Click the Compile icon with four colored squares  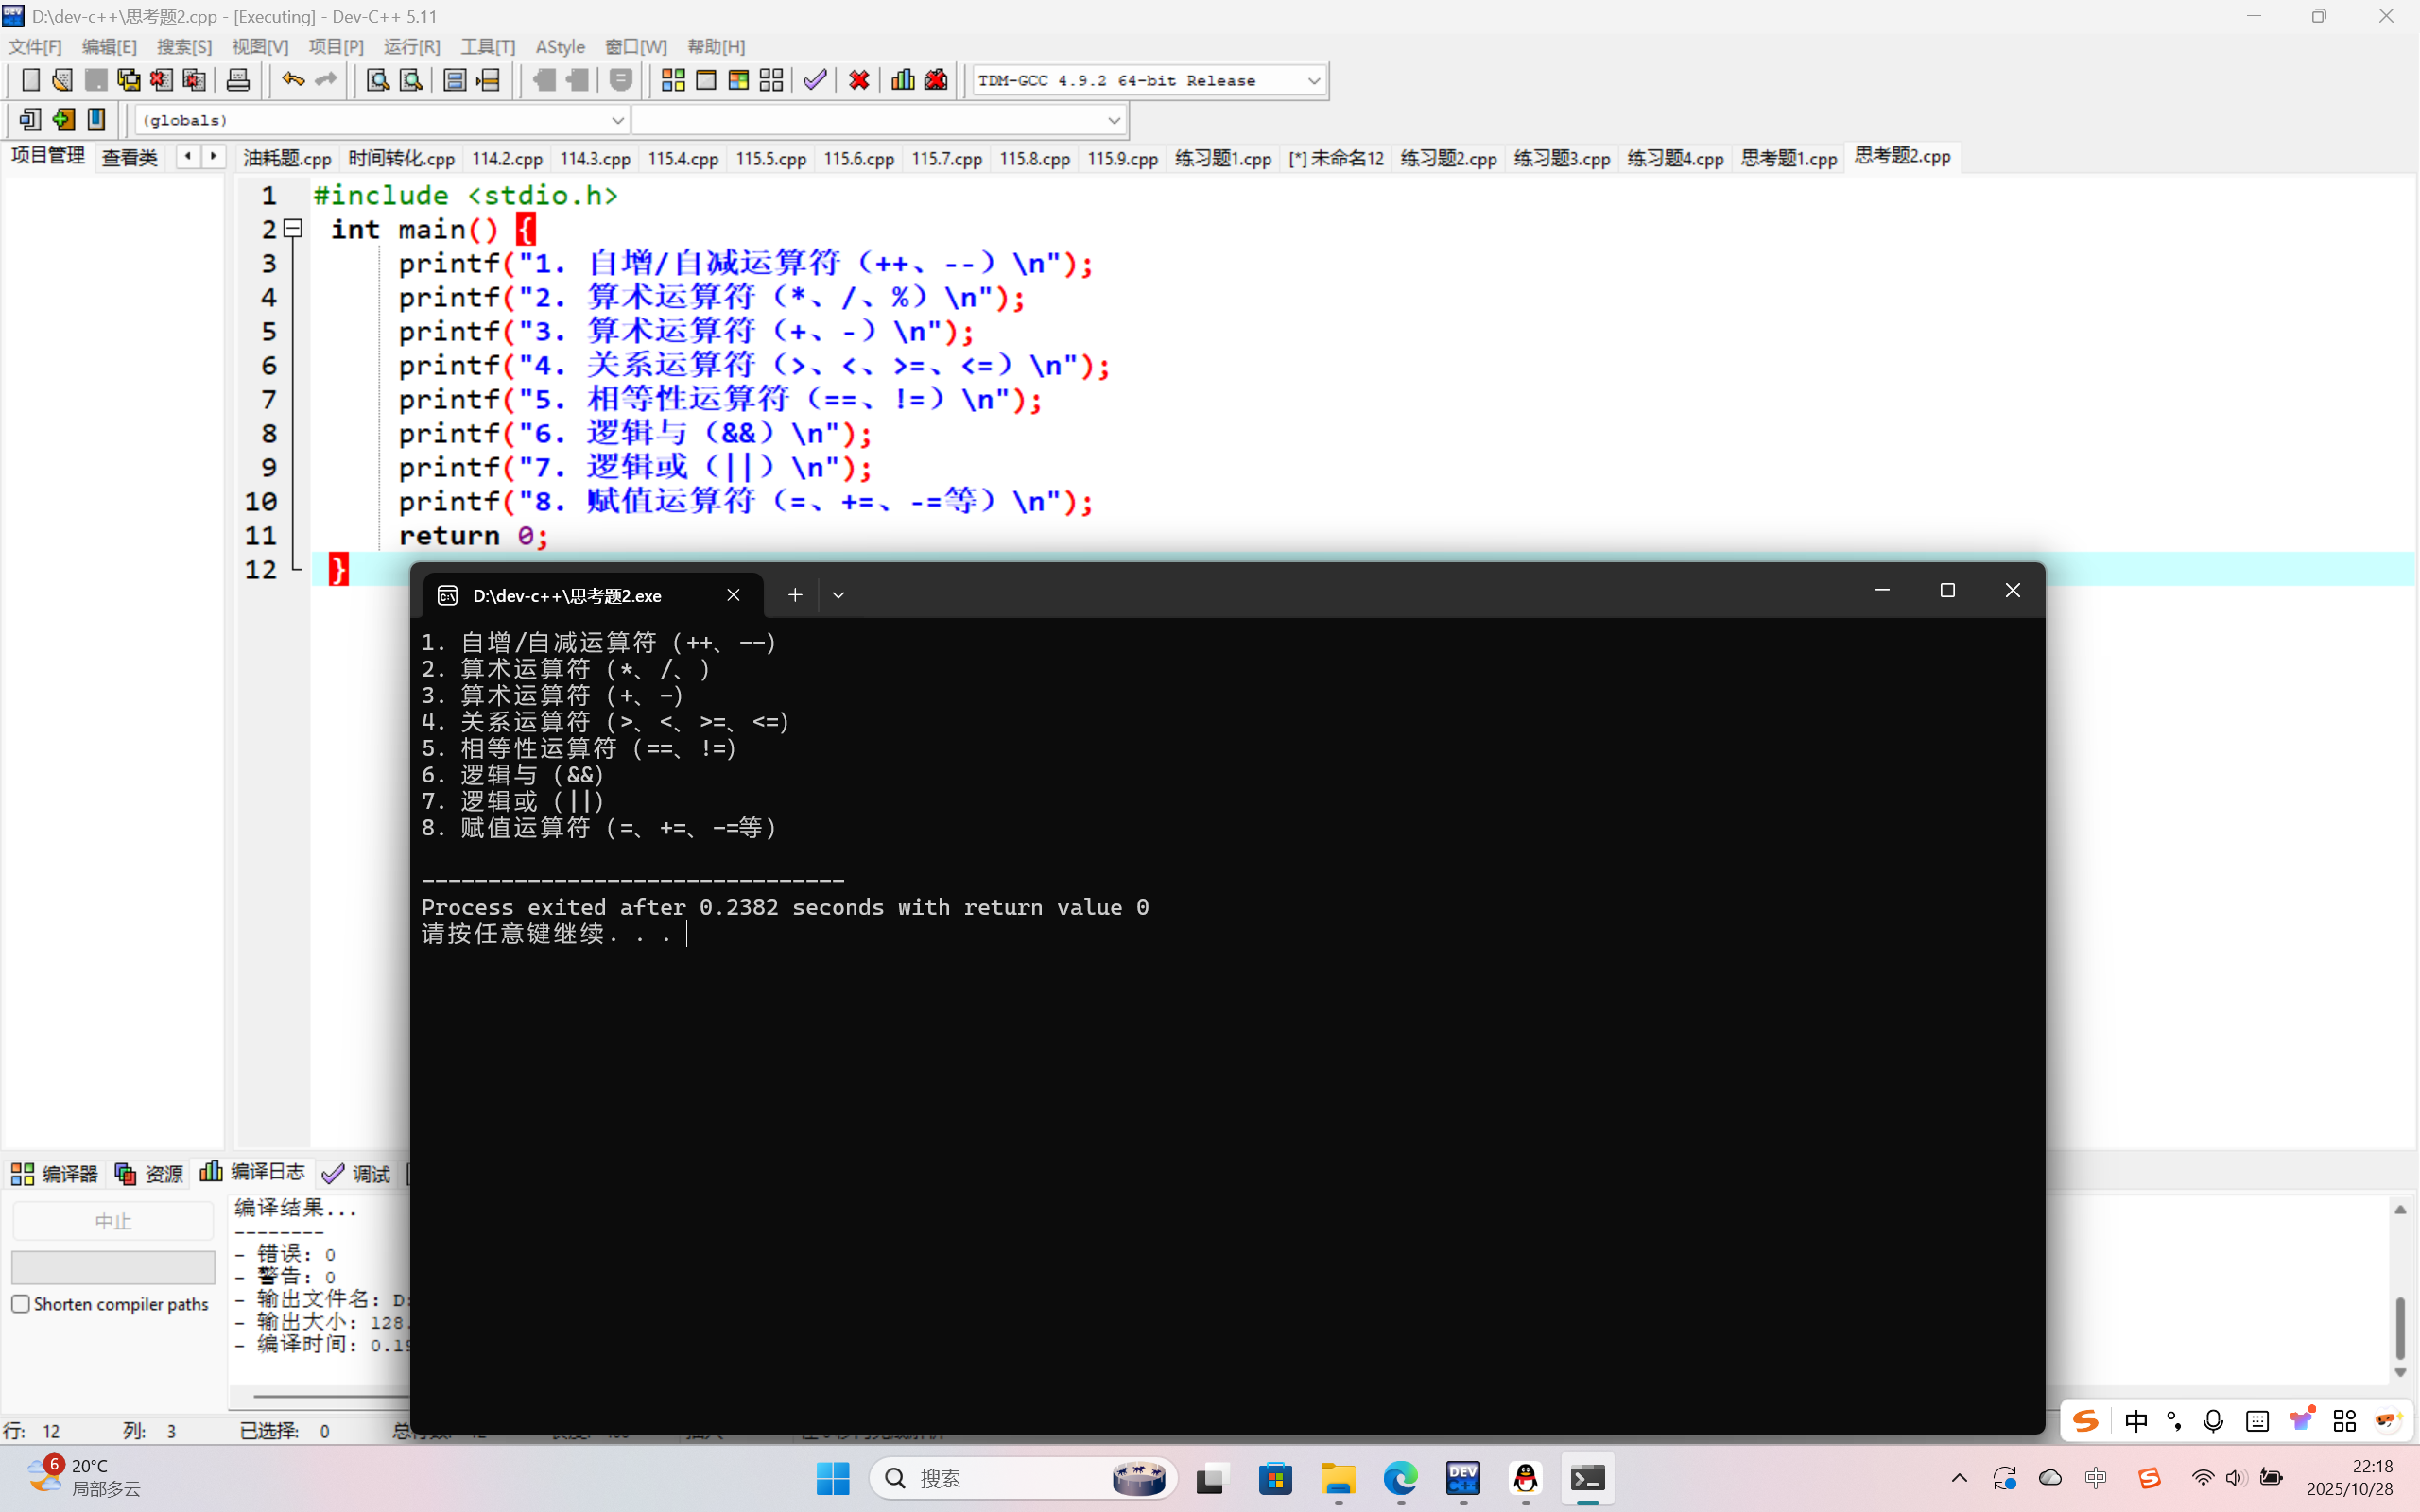(x=673, y=80)
